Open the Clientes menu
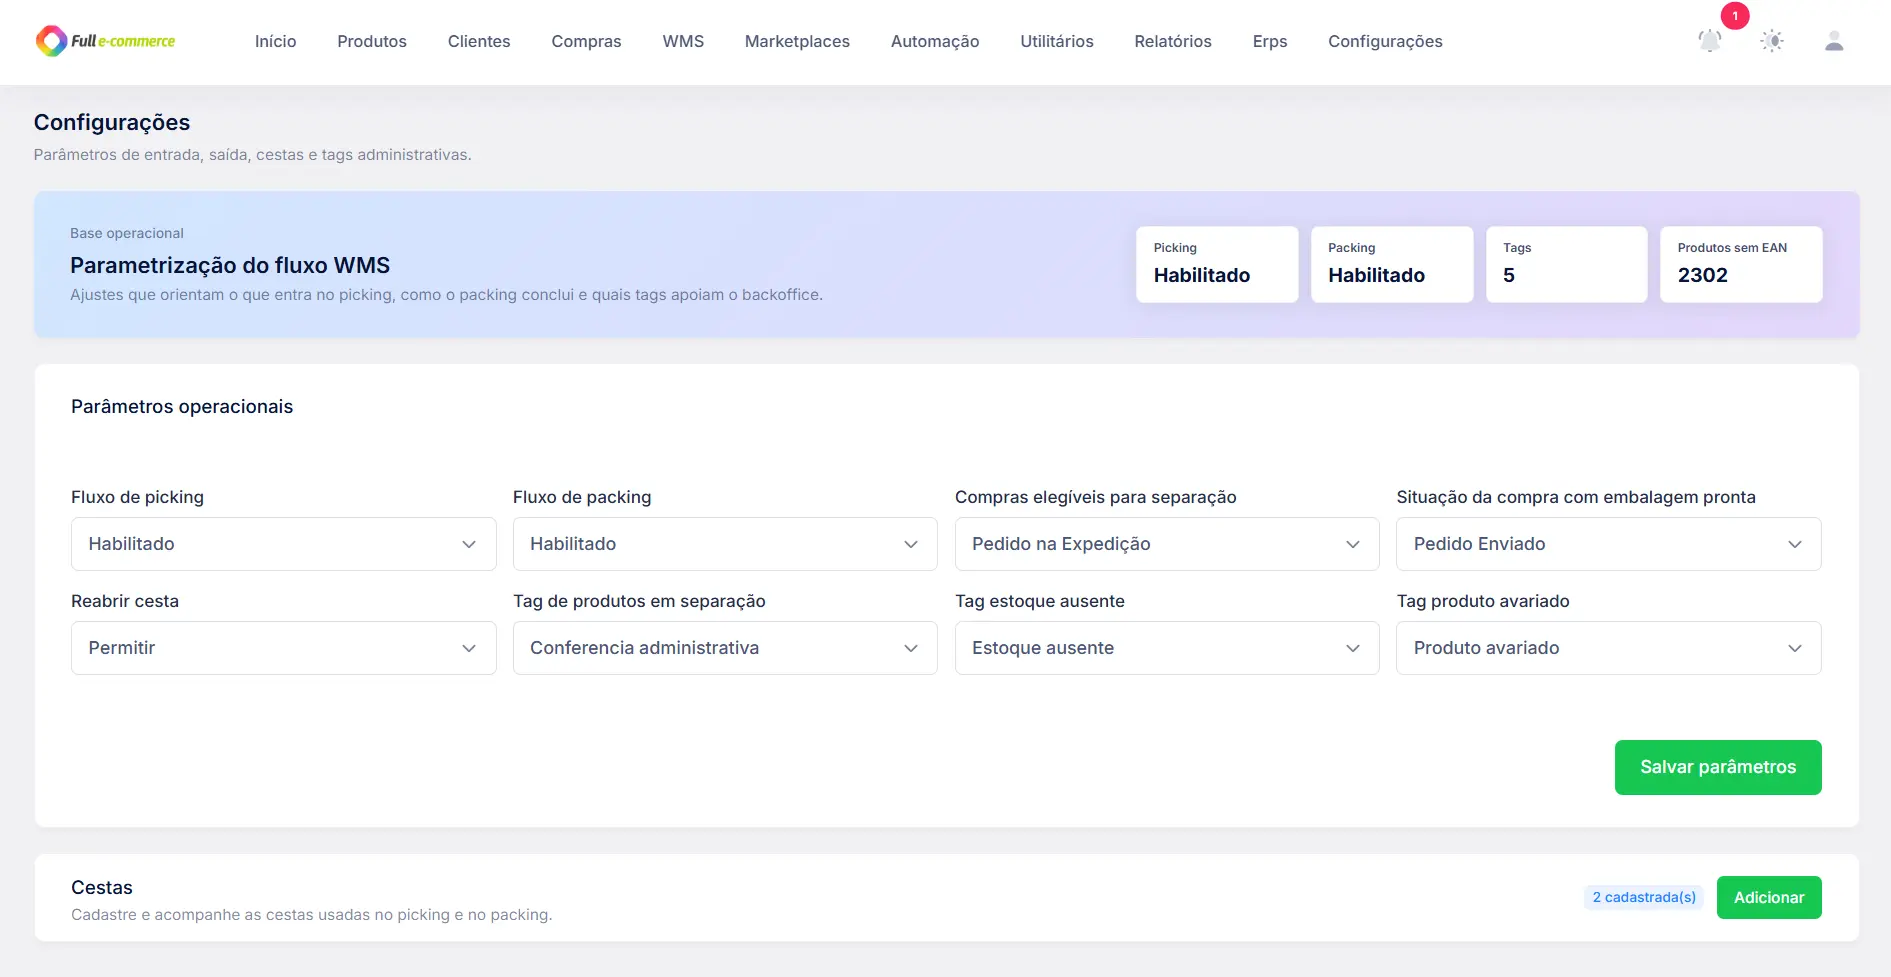1891x977 pixels. click(x=479, y=41)
